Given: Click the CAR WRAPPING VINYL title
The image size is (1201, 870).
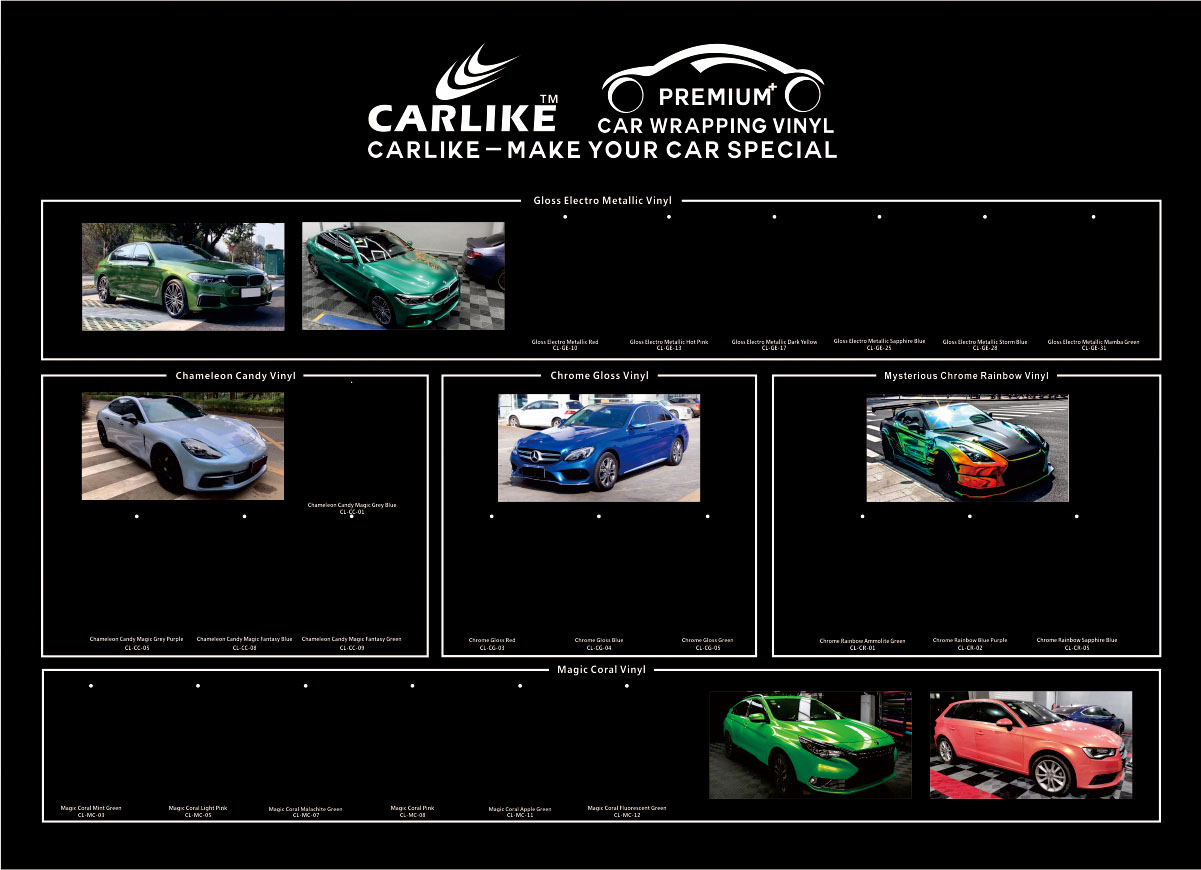Looking at the screenshot, I should pos(715,126).
